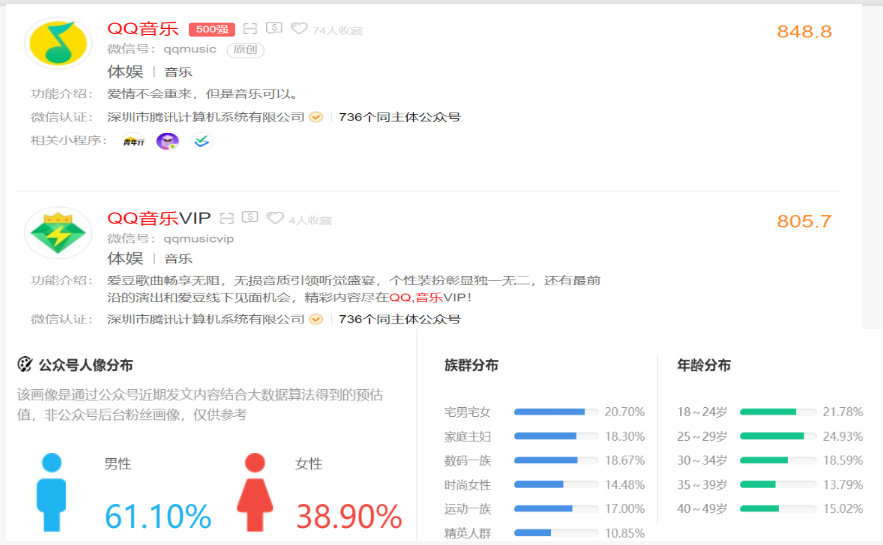Open the purple mini program icon
Image resolution: width=883 pixels, height=545 pixels.
pyautogui.click(x=167, y=141)
